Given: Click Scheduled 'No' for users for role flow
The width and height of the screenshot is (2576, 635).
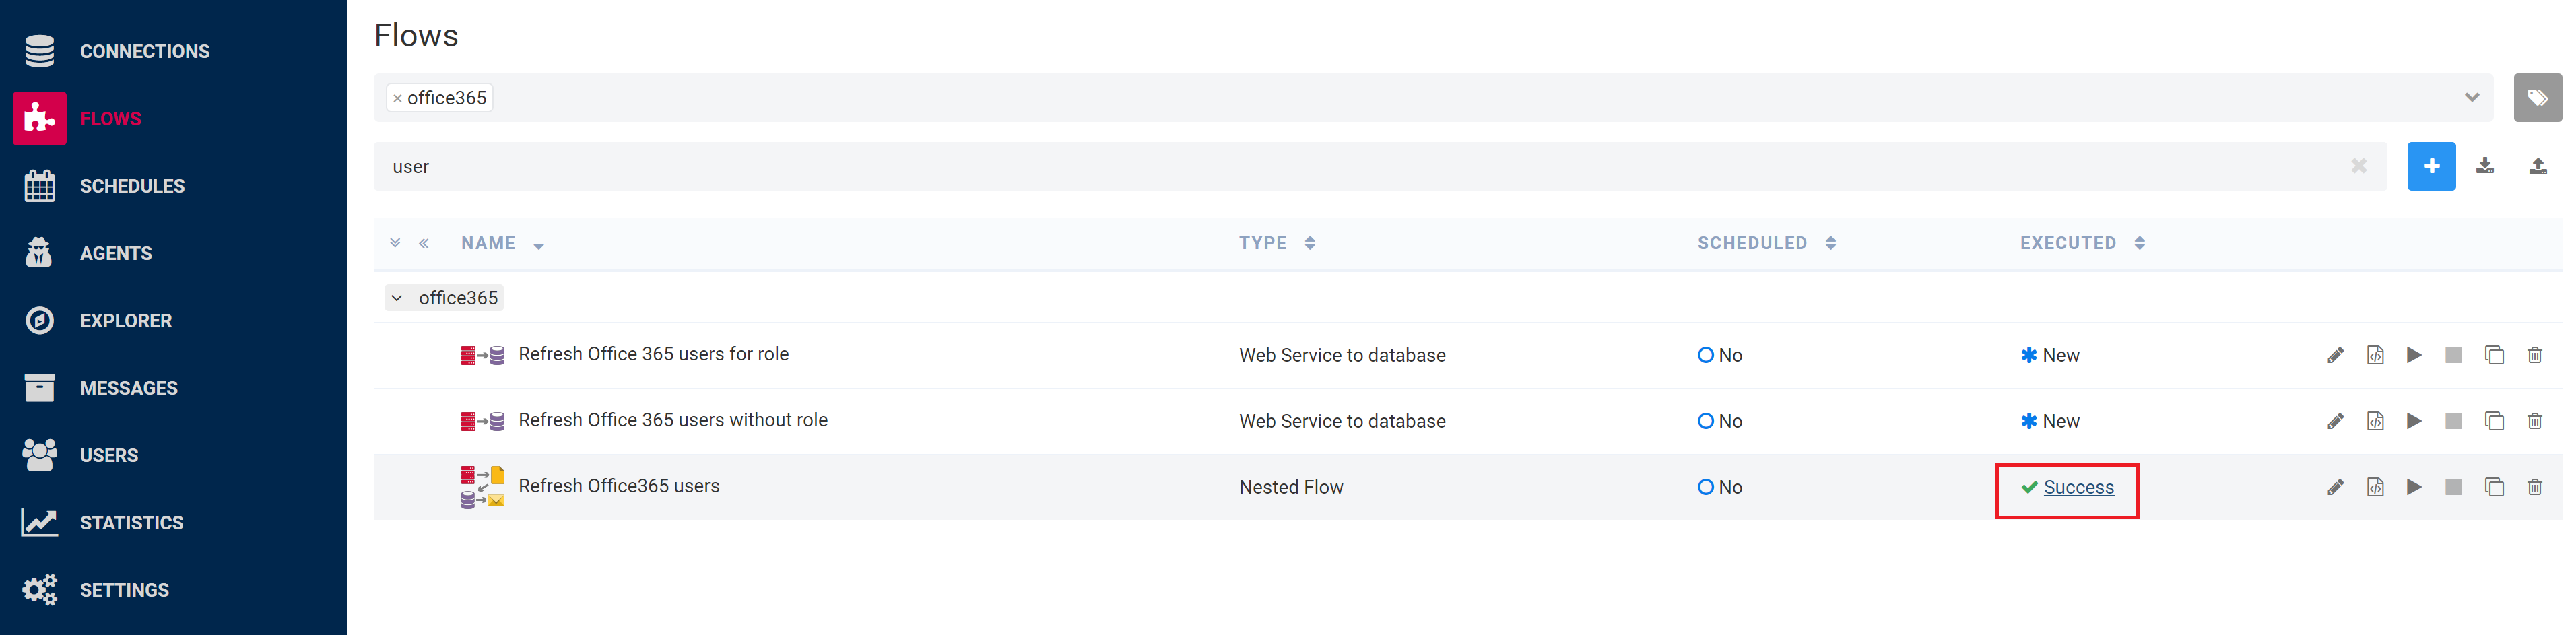Looking at the screenshot, I should click(1720, 355).
